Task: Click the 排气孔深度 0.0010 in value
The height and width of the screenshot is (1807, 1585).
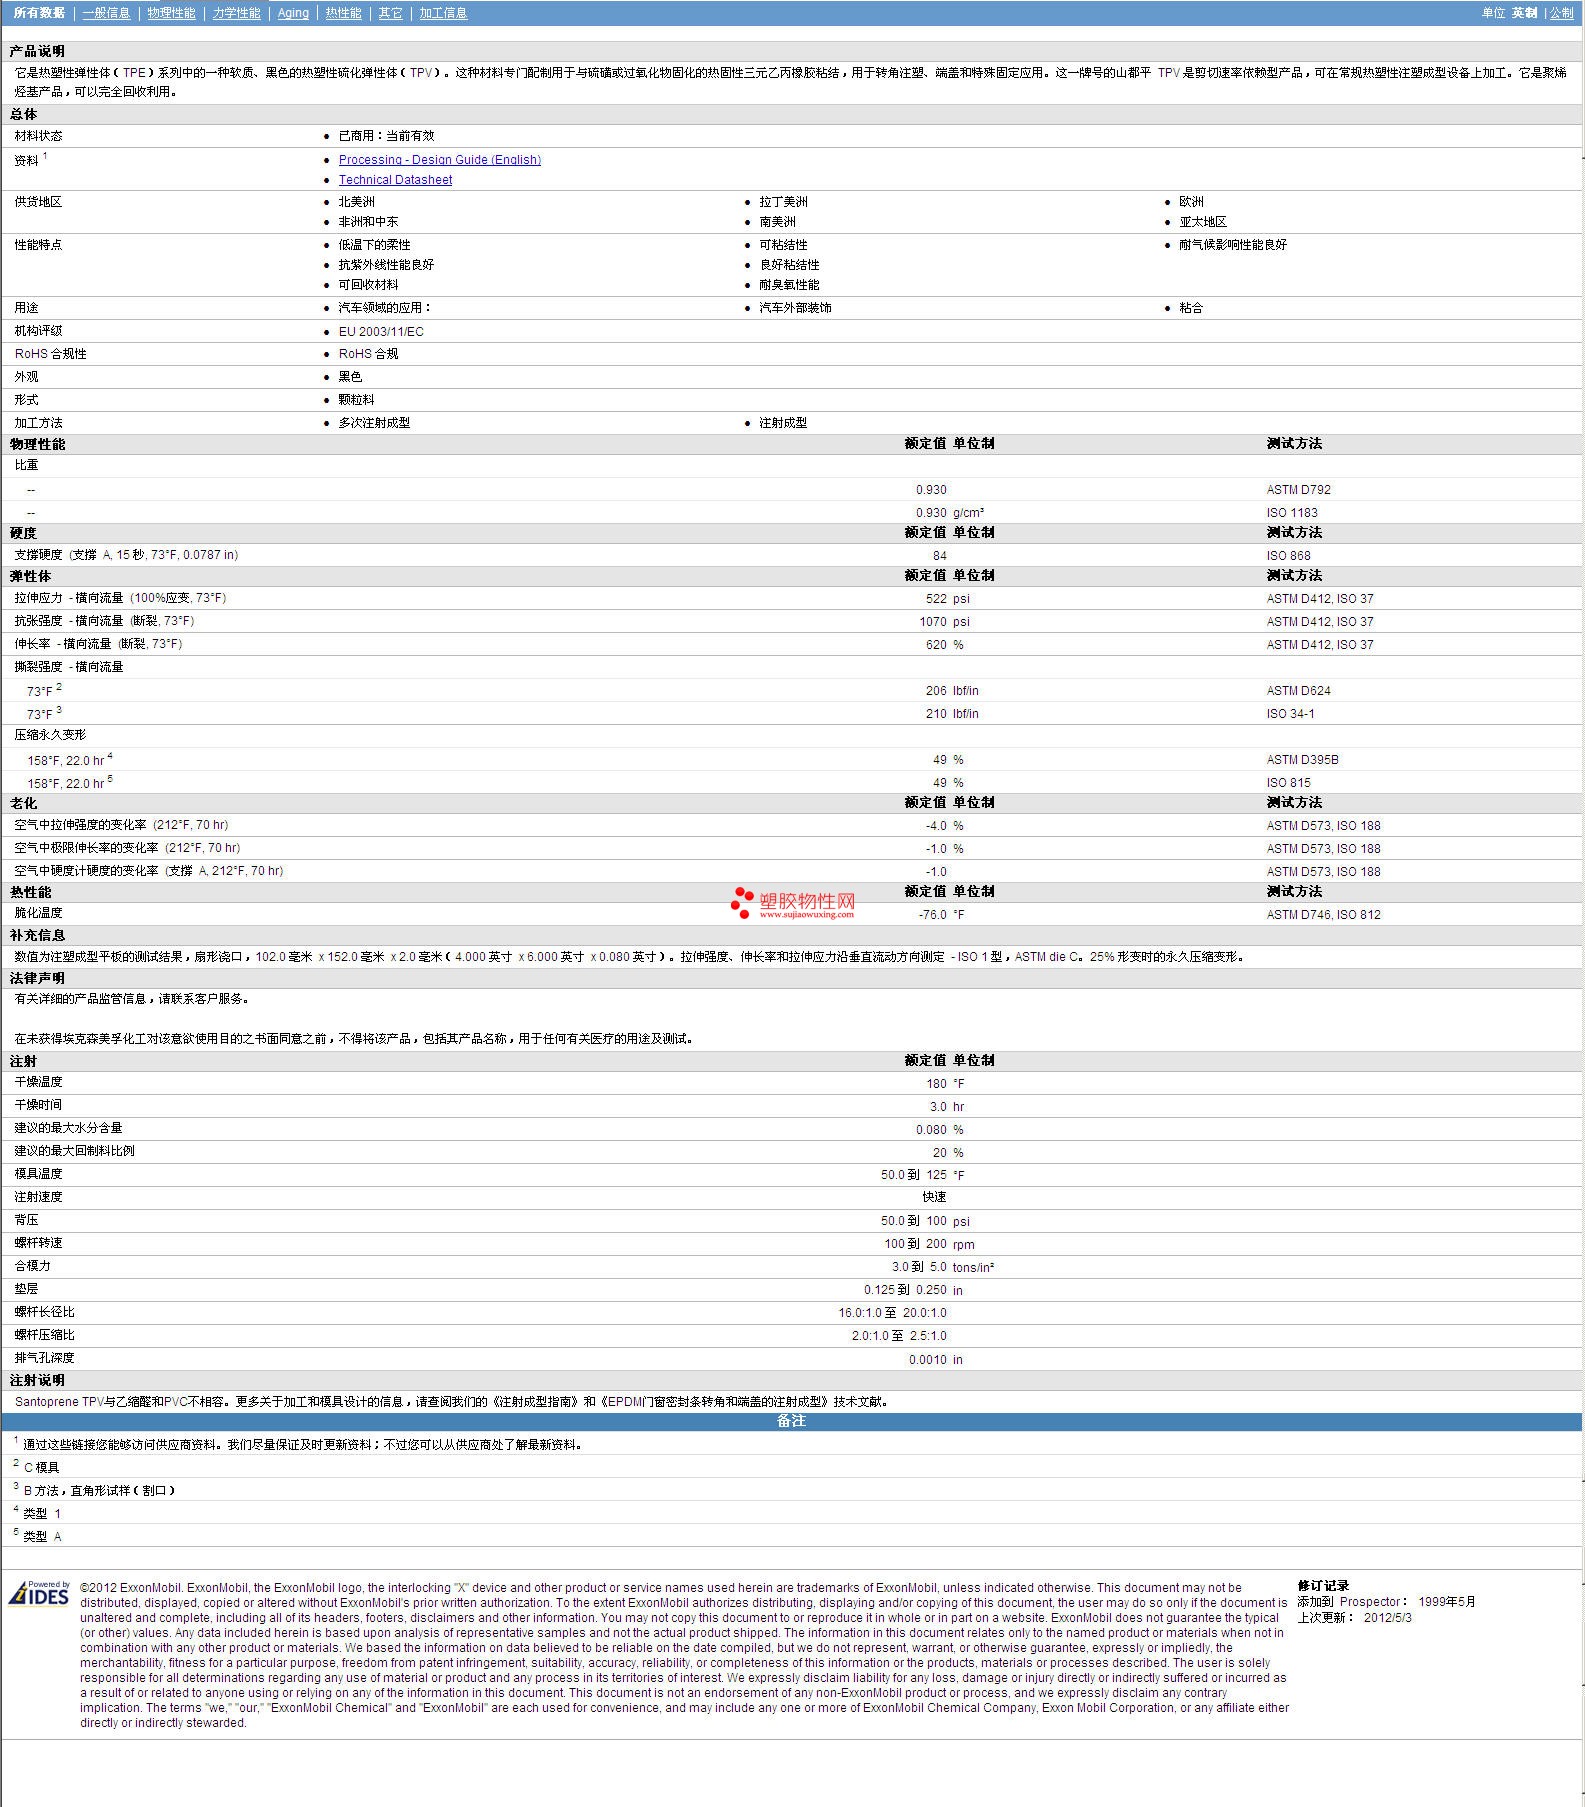Action: pyautogui.click(x=936, y=1360)
